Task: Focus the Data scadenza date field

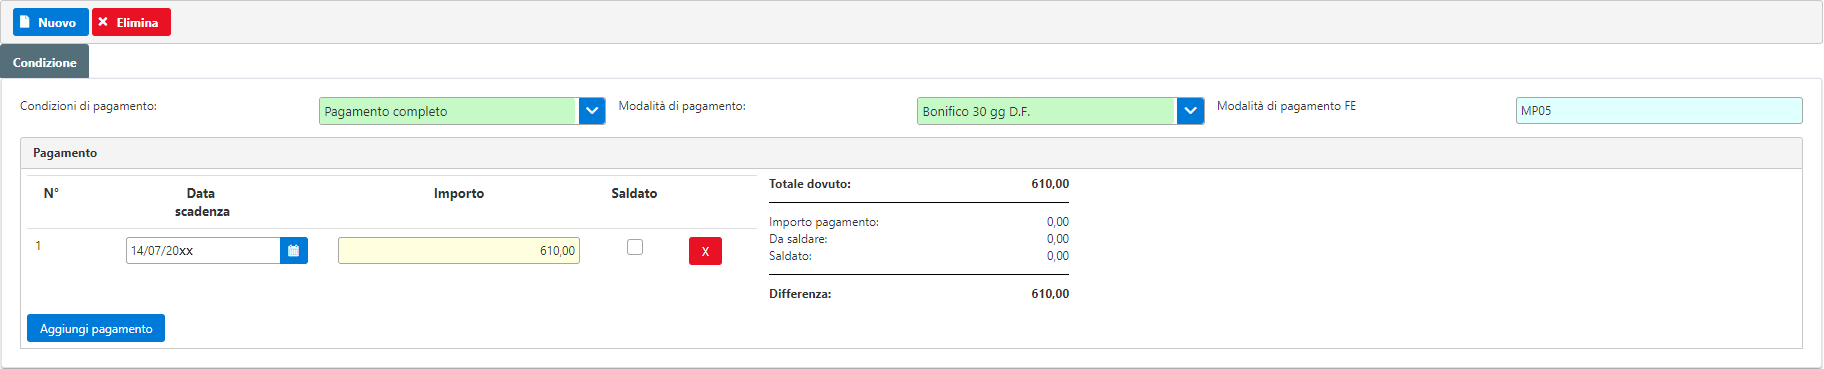Action: pos(203,251)
